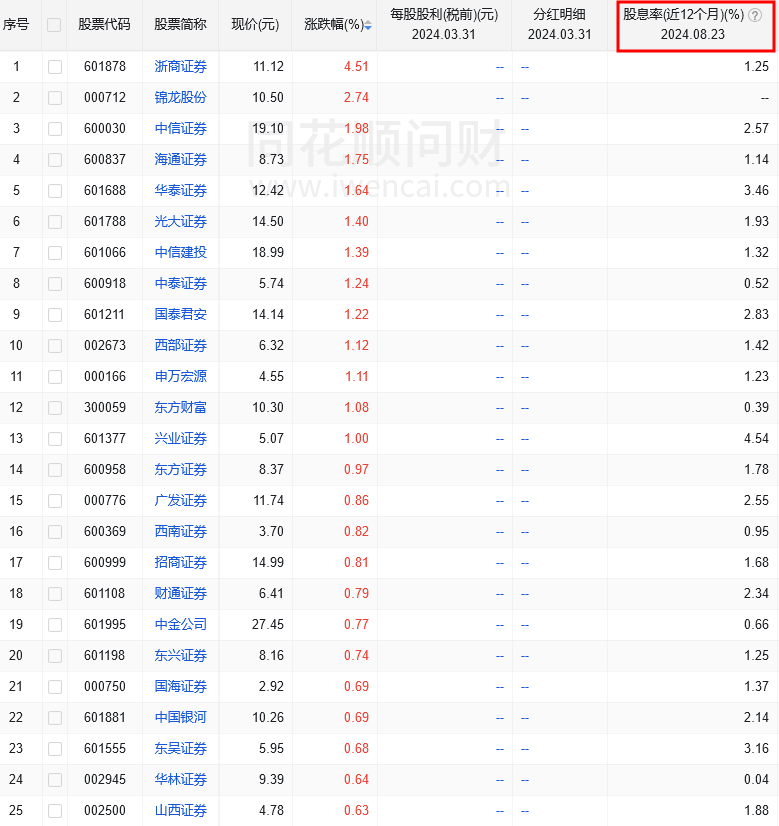
Task: Check the box for row 601688 华泰证券
Action: 54,191
